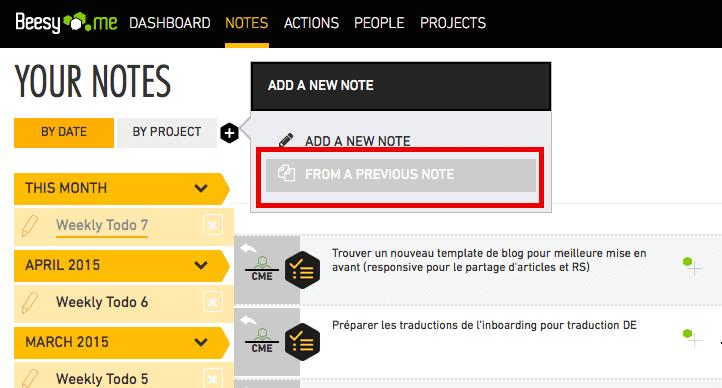This screenshot has width=722, height=388.
Task: Collapse the This Month section
Action: pyautogui.click(x=201, y=188)
